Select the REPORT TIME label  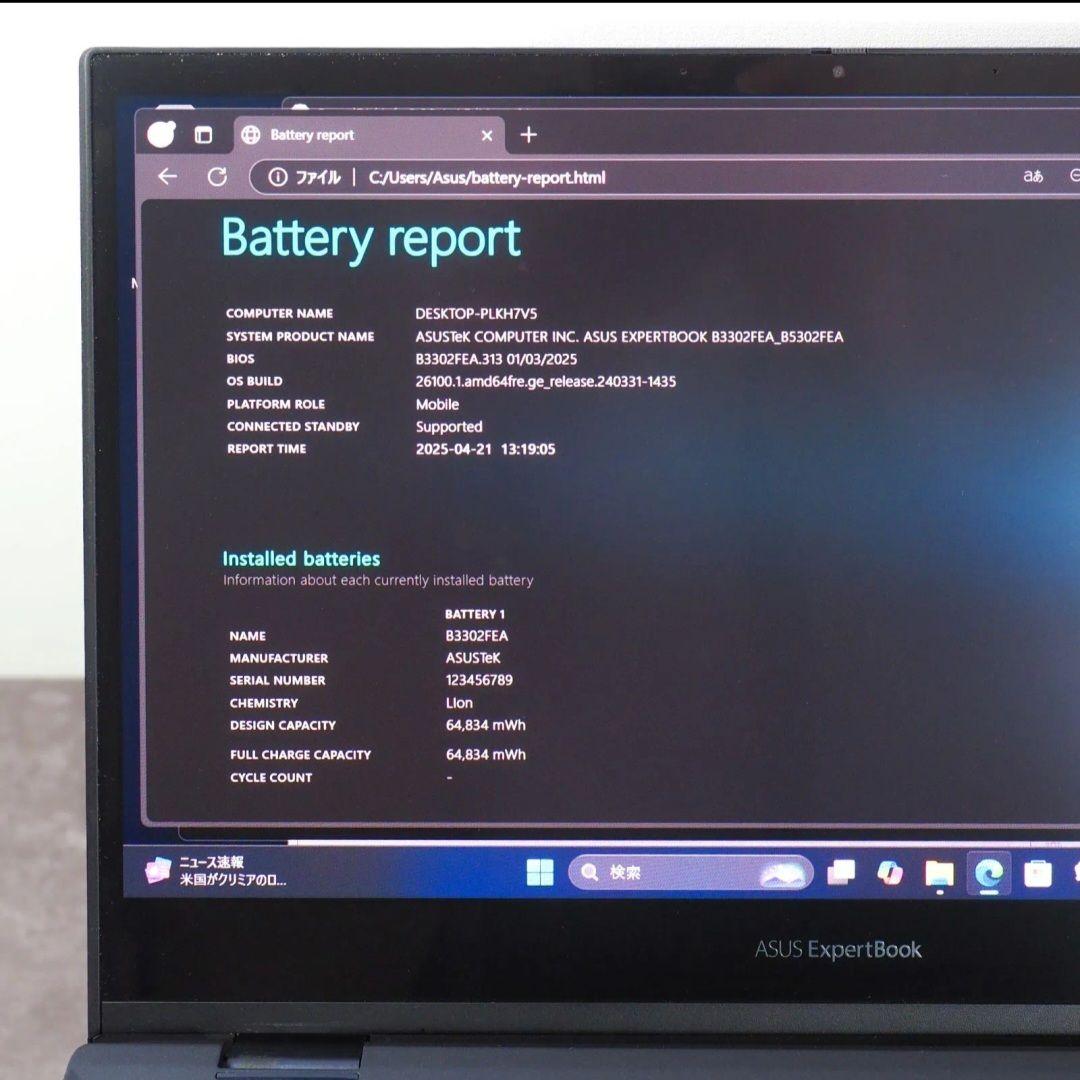(267, 448)
